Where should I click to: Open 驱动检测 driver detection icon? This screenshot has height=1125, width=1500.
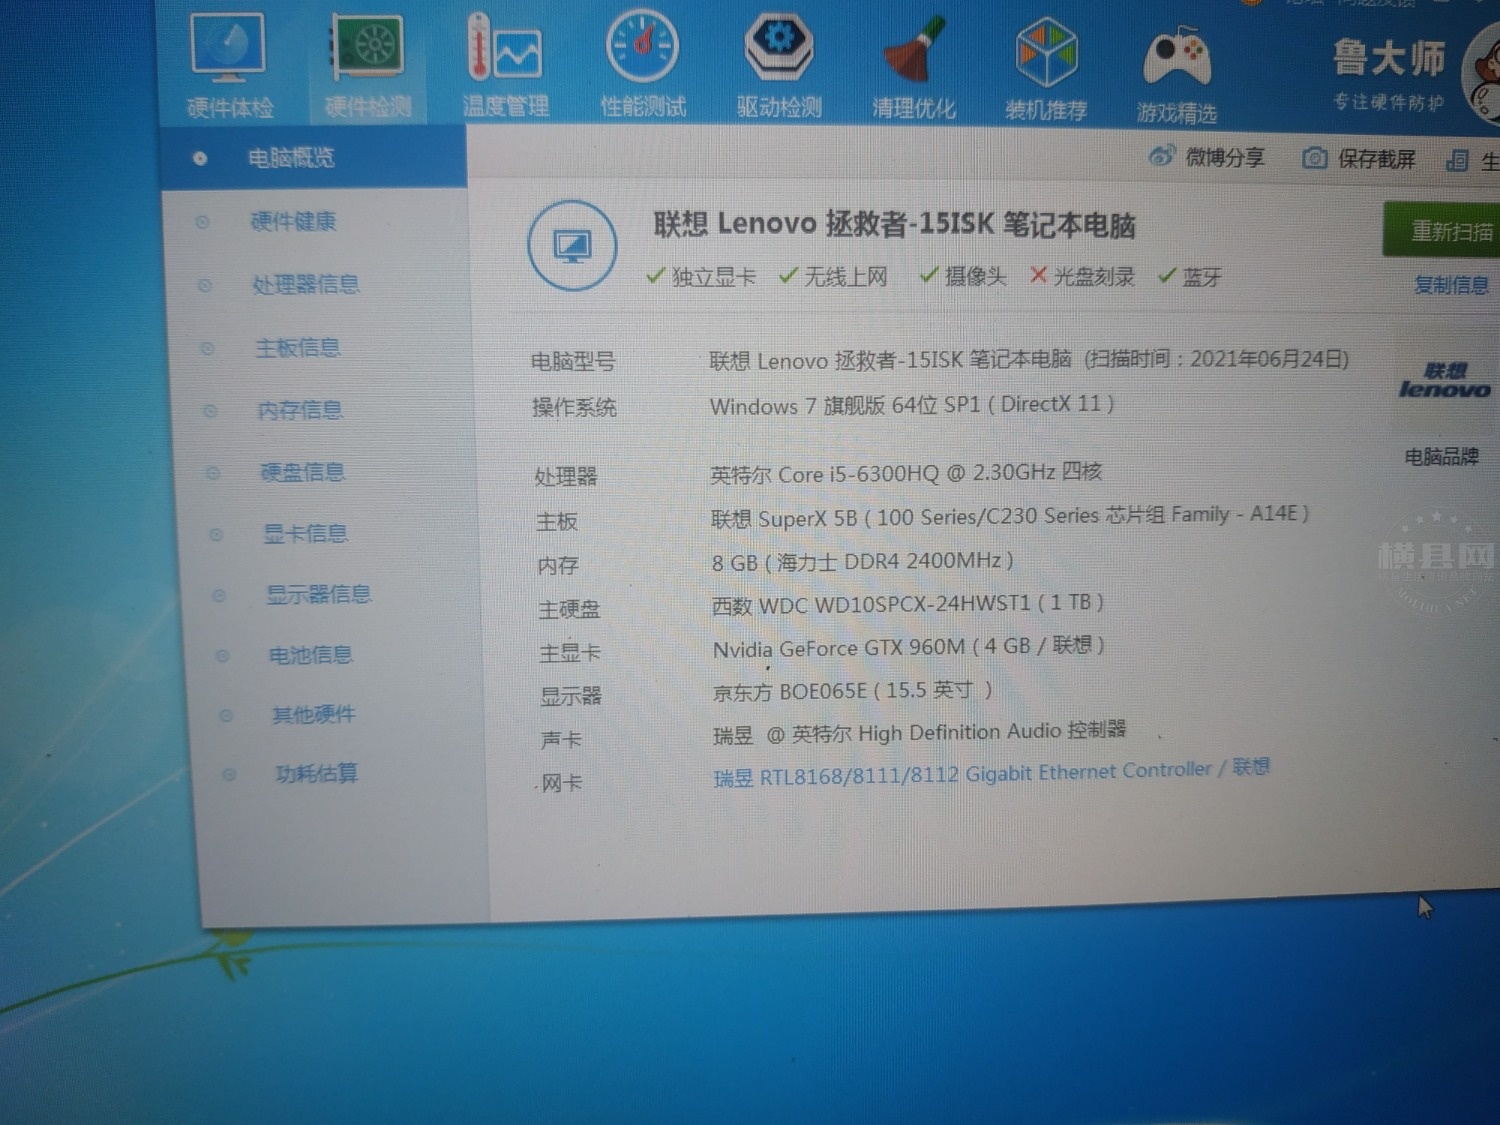[x=779, y=65]
